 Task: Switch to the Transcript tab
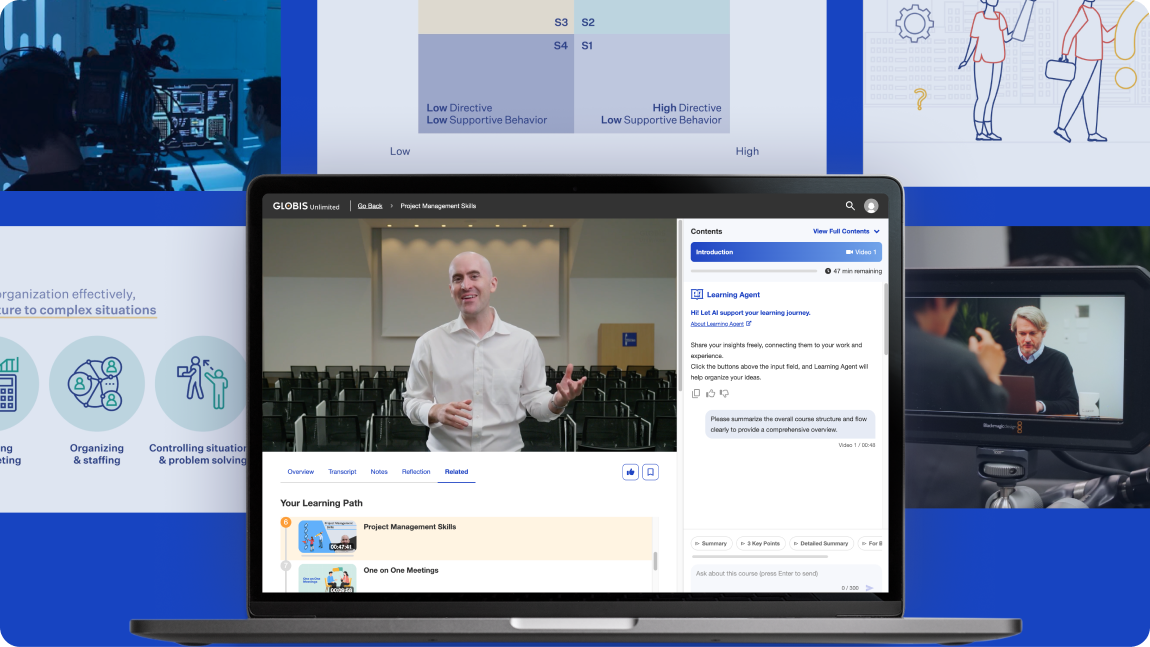click(342, 472)
